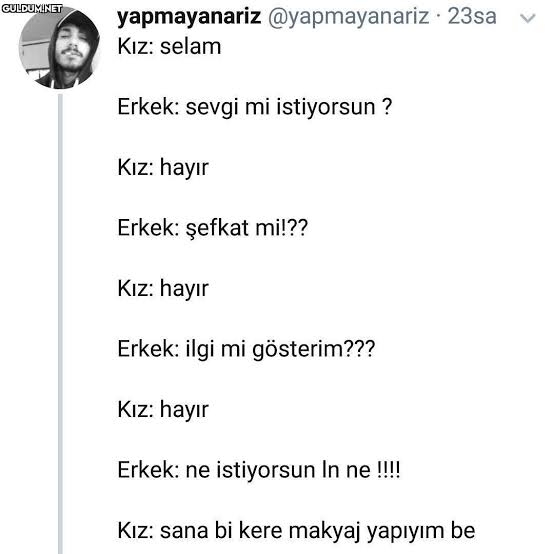Click the word 'istiyorsun' after 'sevgi mi'
The image size is (554, 554).
coord(325,107)
